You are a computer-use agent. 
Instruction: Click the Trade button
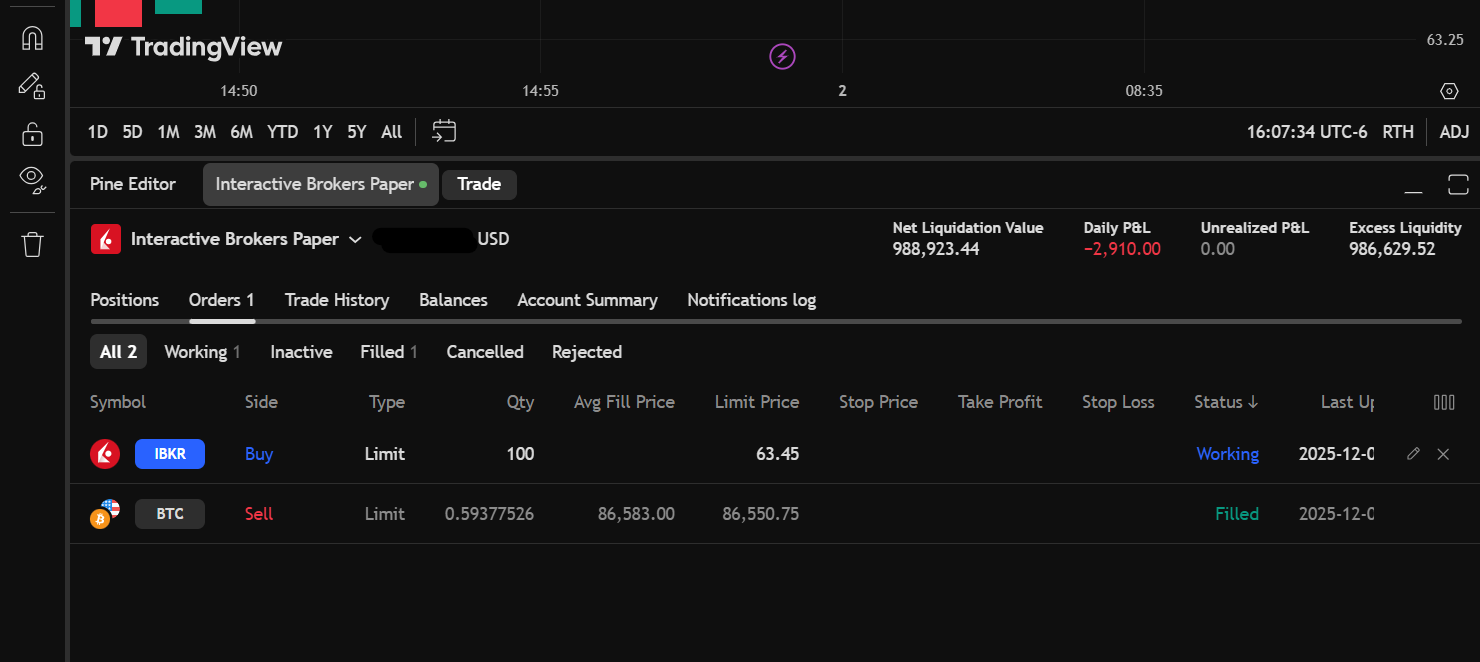[x=479, y=184]
